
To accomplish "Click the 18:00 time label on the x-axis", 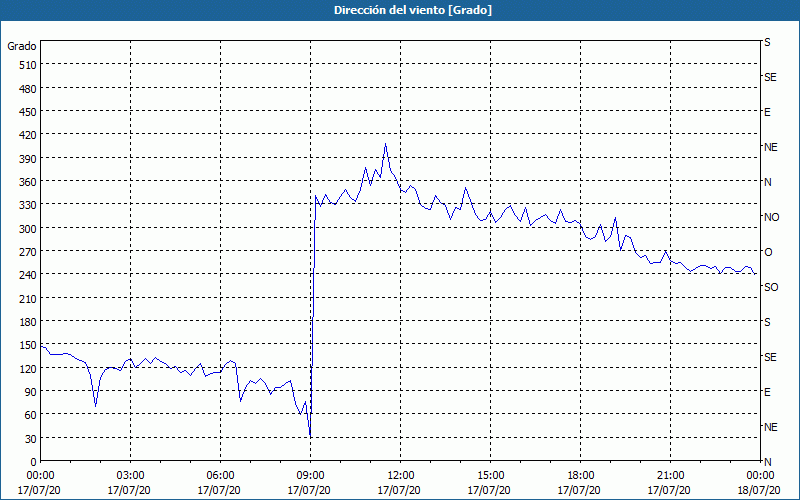I will pos(580,476).
